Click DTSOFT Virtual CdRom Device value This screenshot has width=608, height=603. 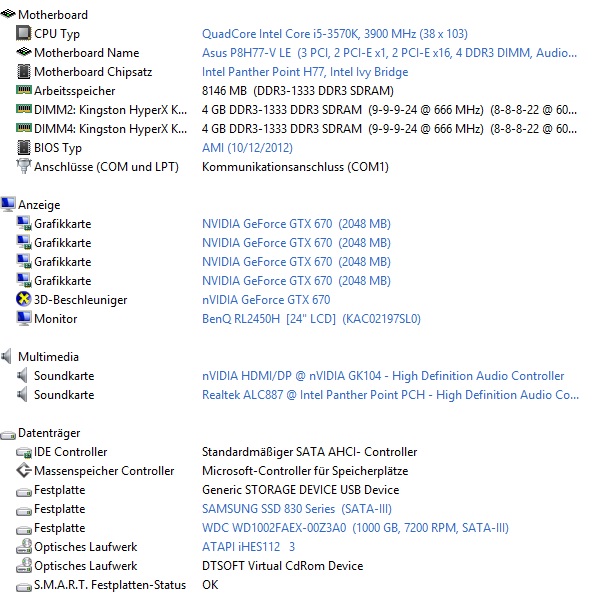click(x=282, y=566)
